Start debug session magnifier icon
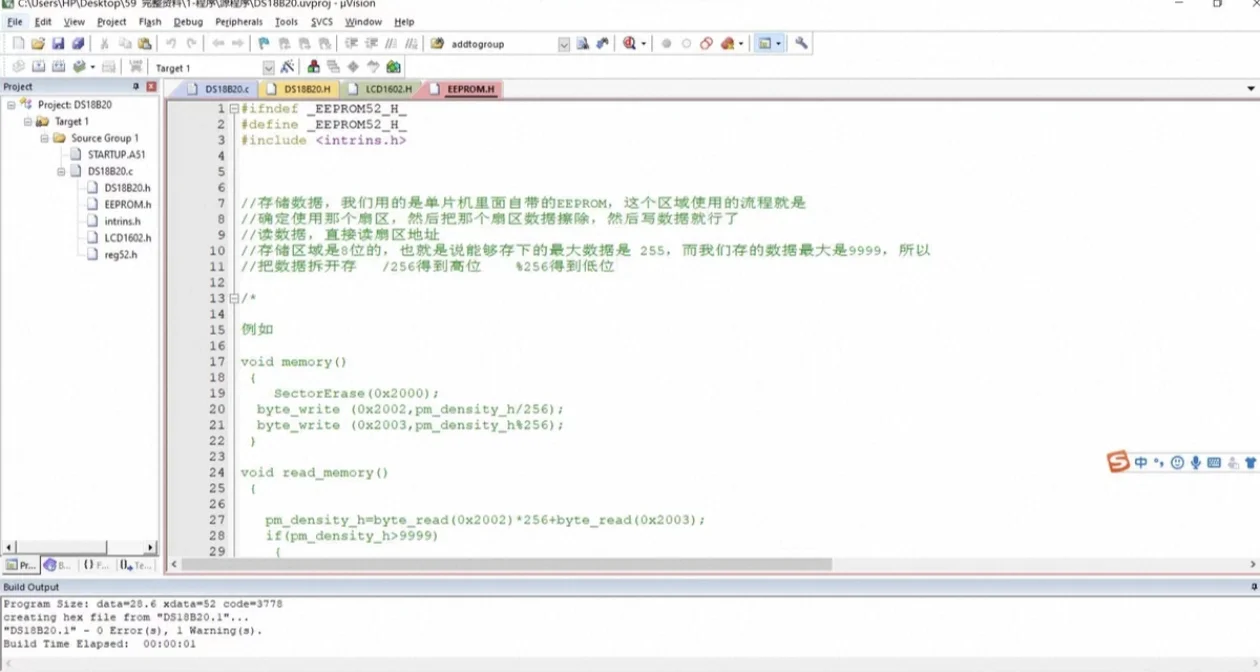This screenshot has height=672, width=1260. (x=629, y=44)
